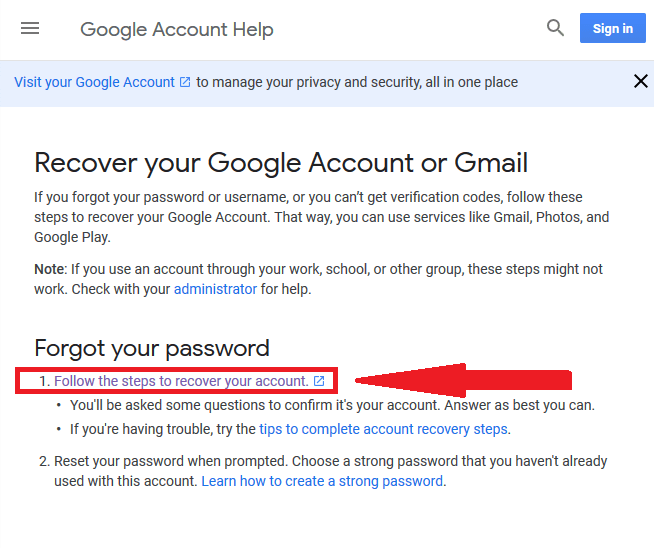Click the bullet about confirming your account
Image resolution: width=654 pixels, height=548 pixels.
[332, 405]
